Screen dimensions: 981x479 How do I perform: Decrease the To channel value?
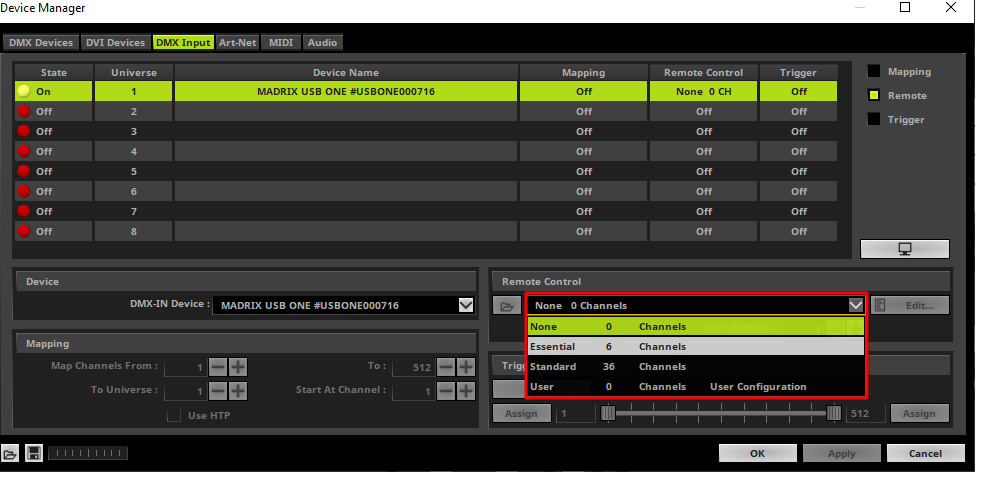(445, 367)
